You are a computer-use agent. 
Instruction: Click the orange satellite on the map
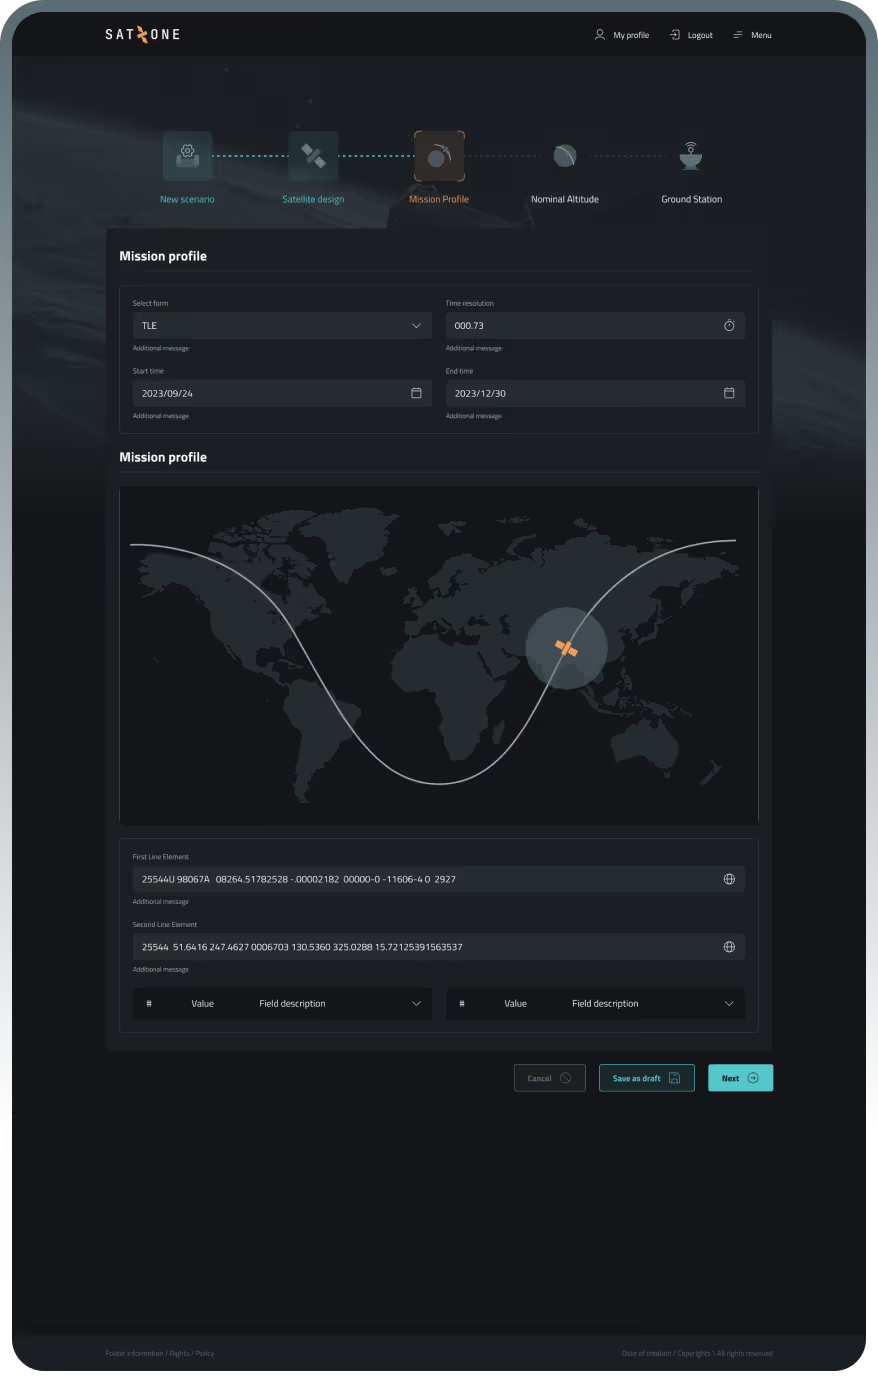click(x=566, y=648)
